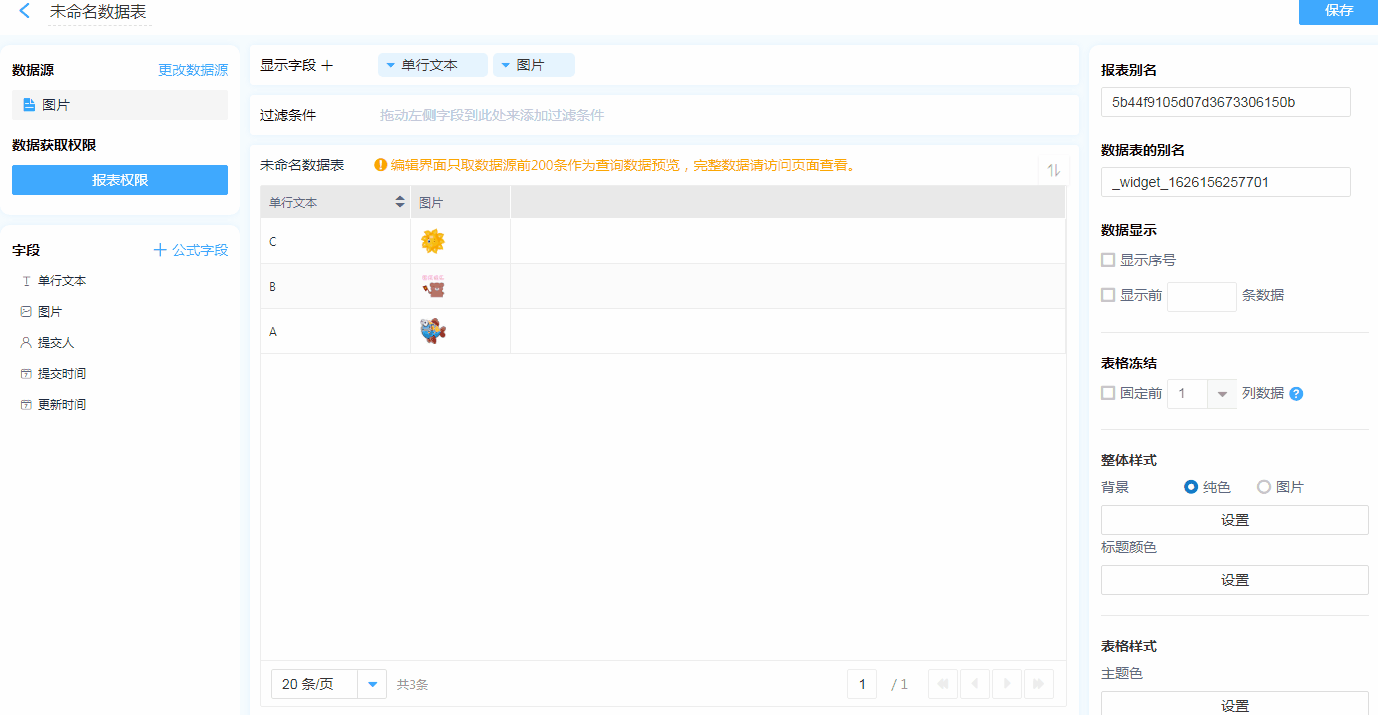
Task: Click the blue help icon next to 列数据
Action: pos(1296,394)
